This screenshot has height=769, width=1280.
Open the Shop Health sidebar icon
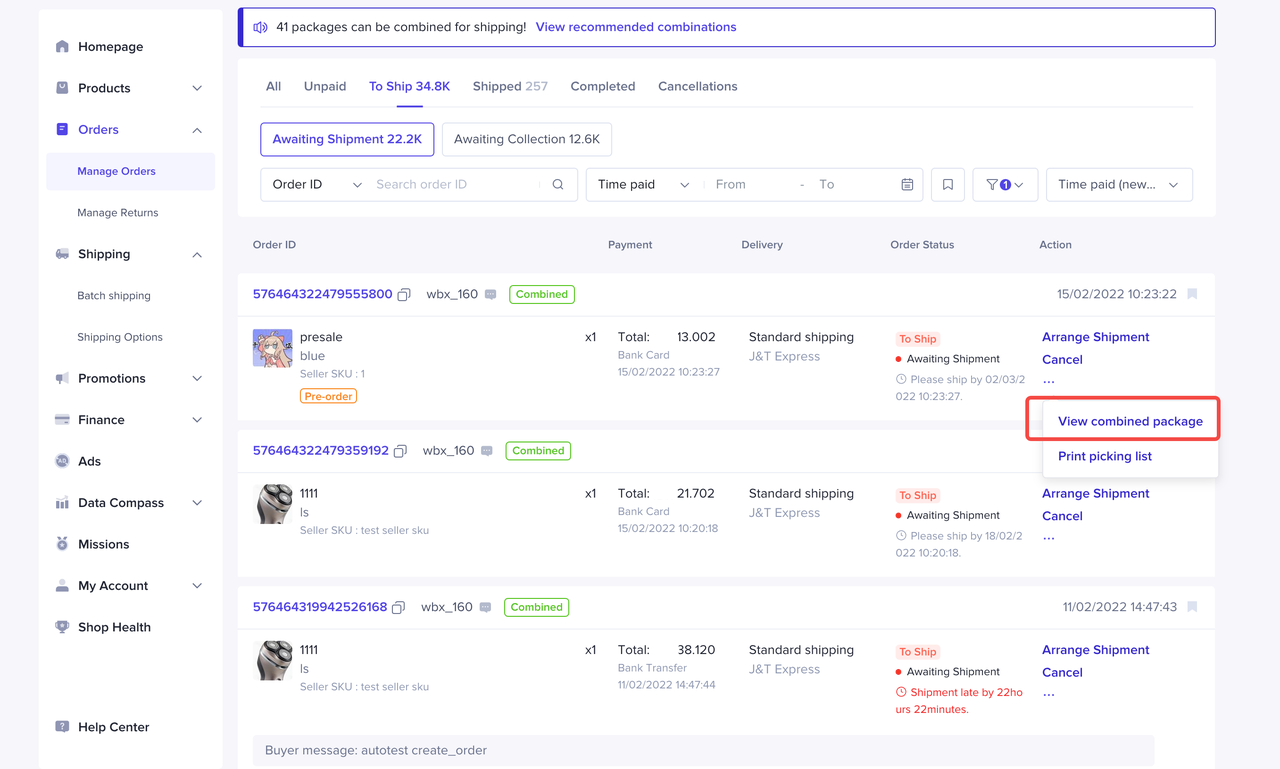[x=62, y=627]
